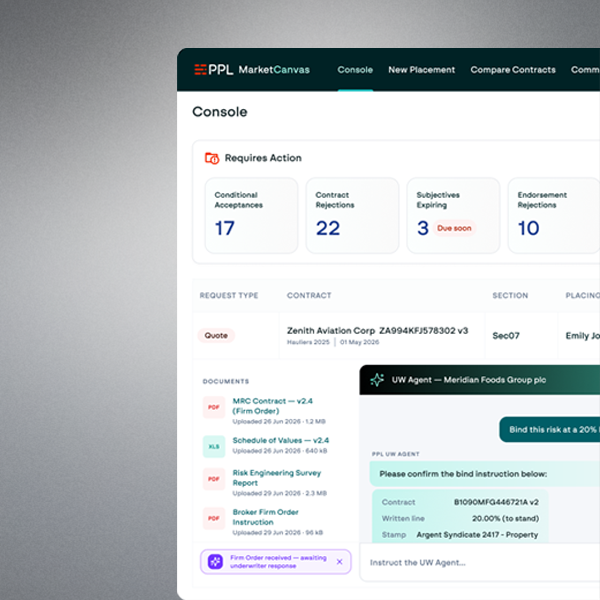Click PDF icon for MRC Contract v2.4
The height and width of the screenshot is (600, 600).
(x=214, y=407)
